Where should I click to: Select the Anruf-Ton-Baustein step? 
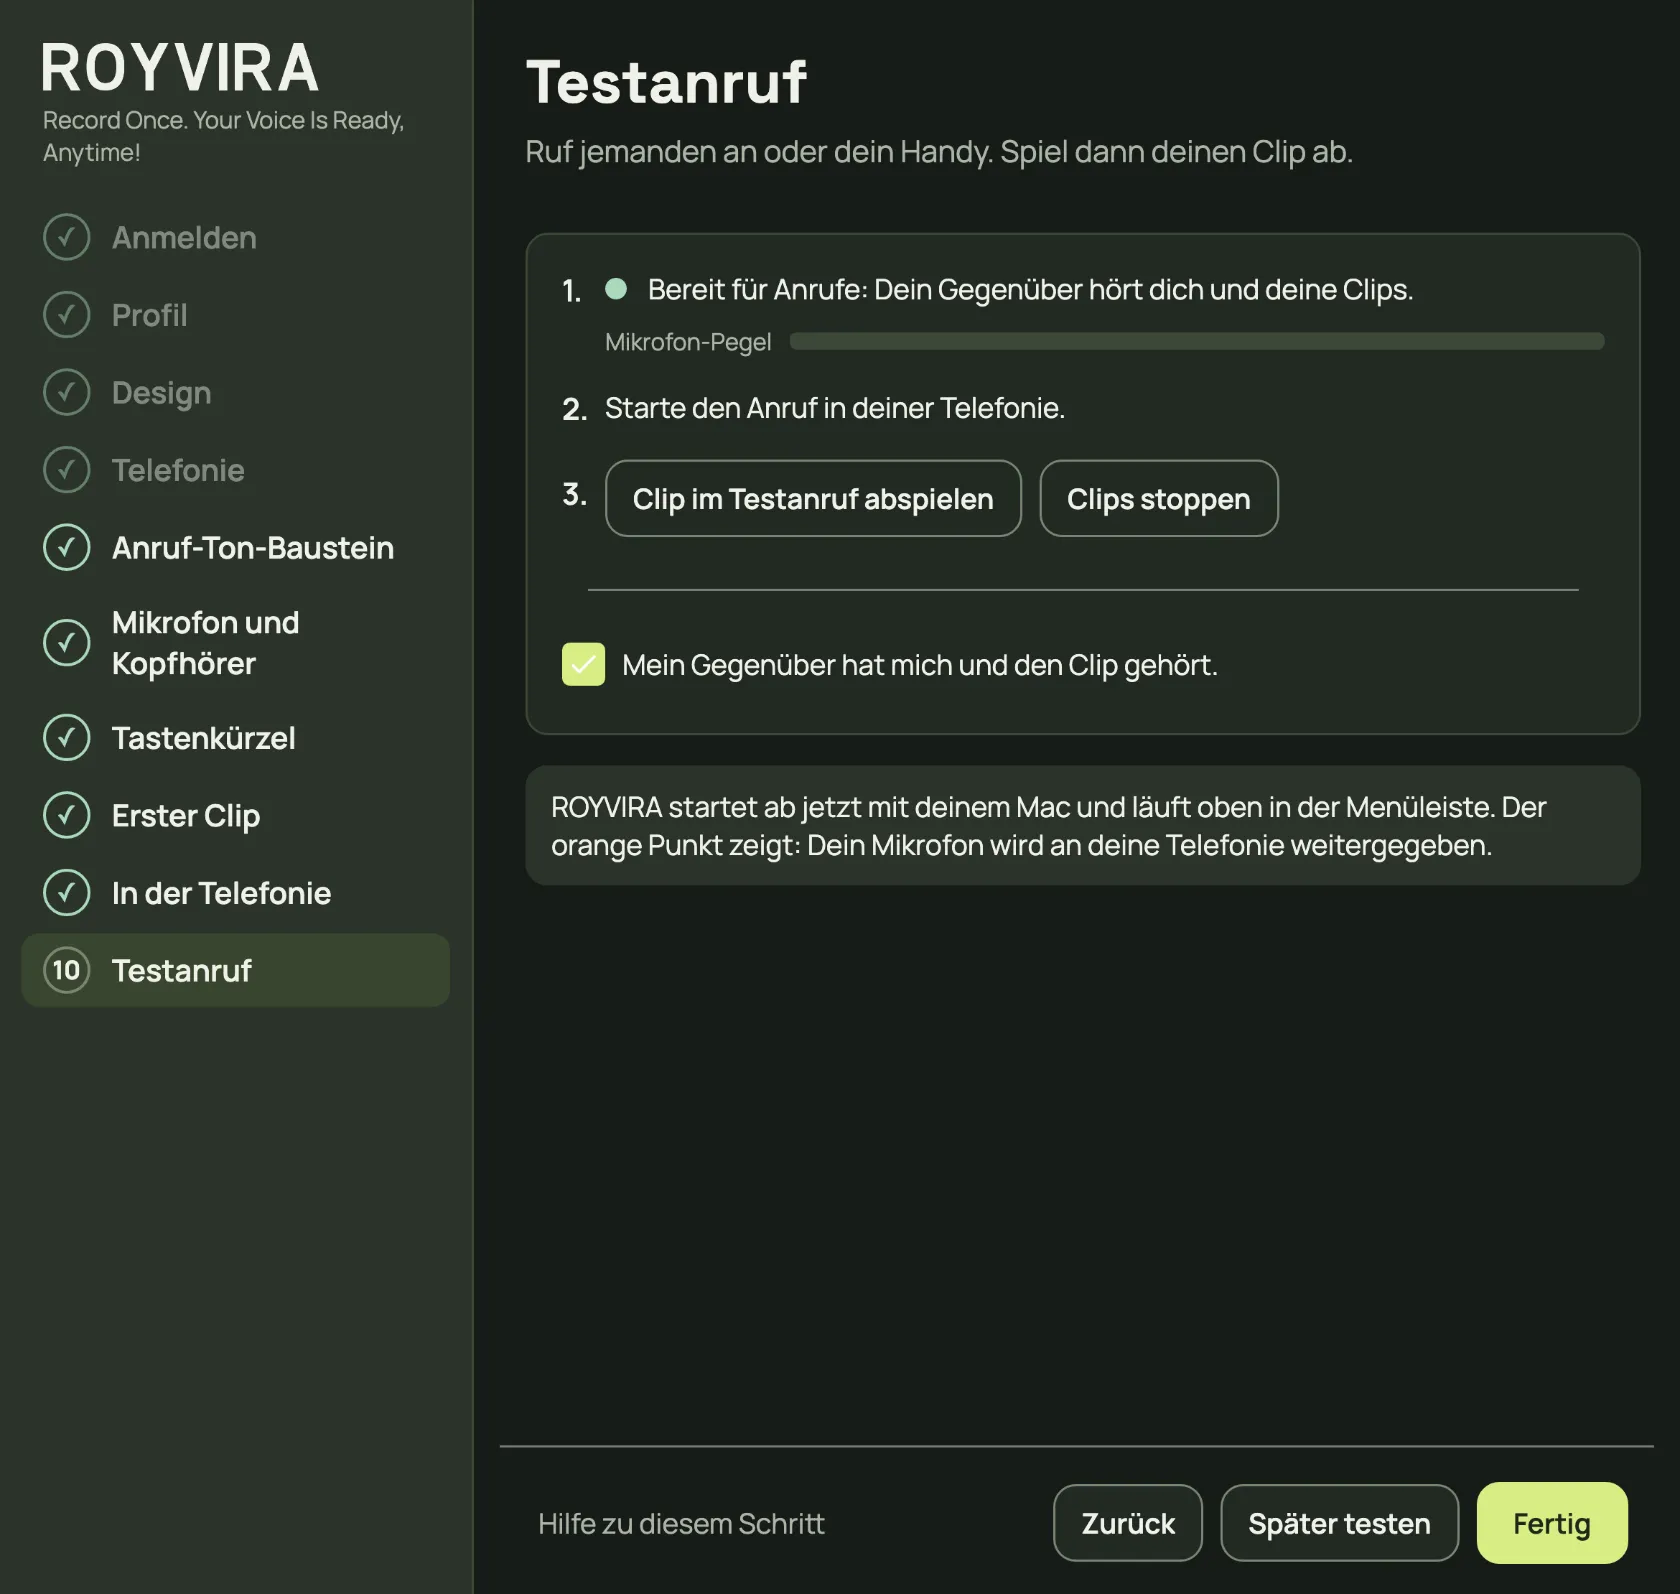(235, 547)
